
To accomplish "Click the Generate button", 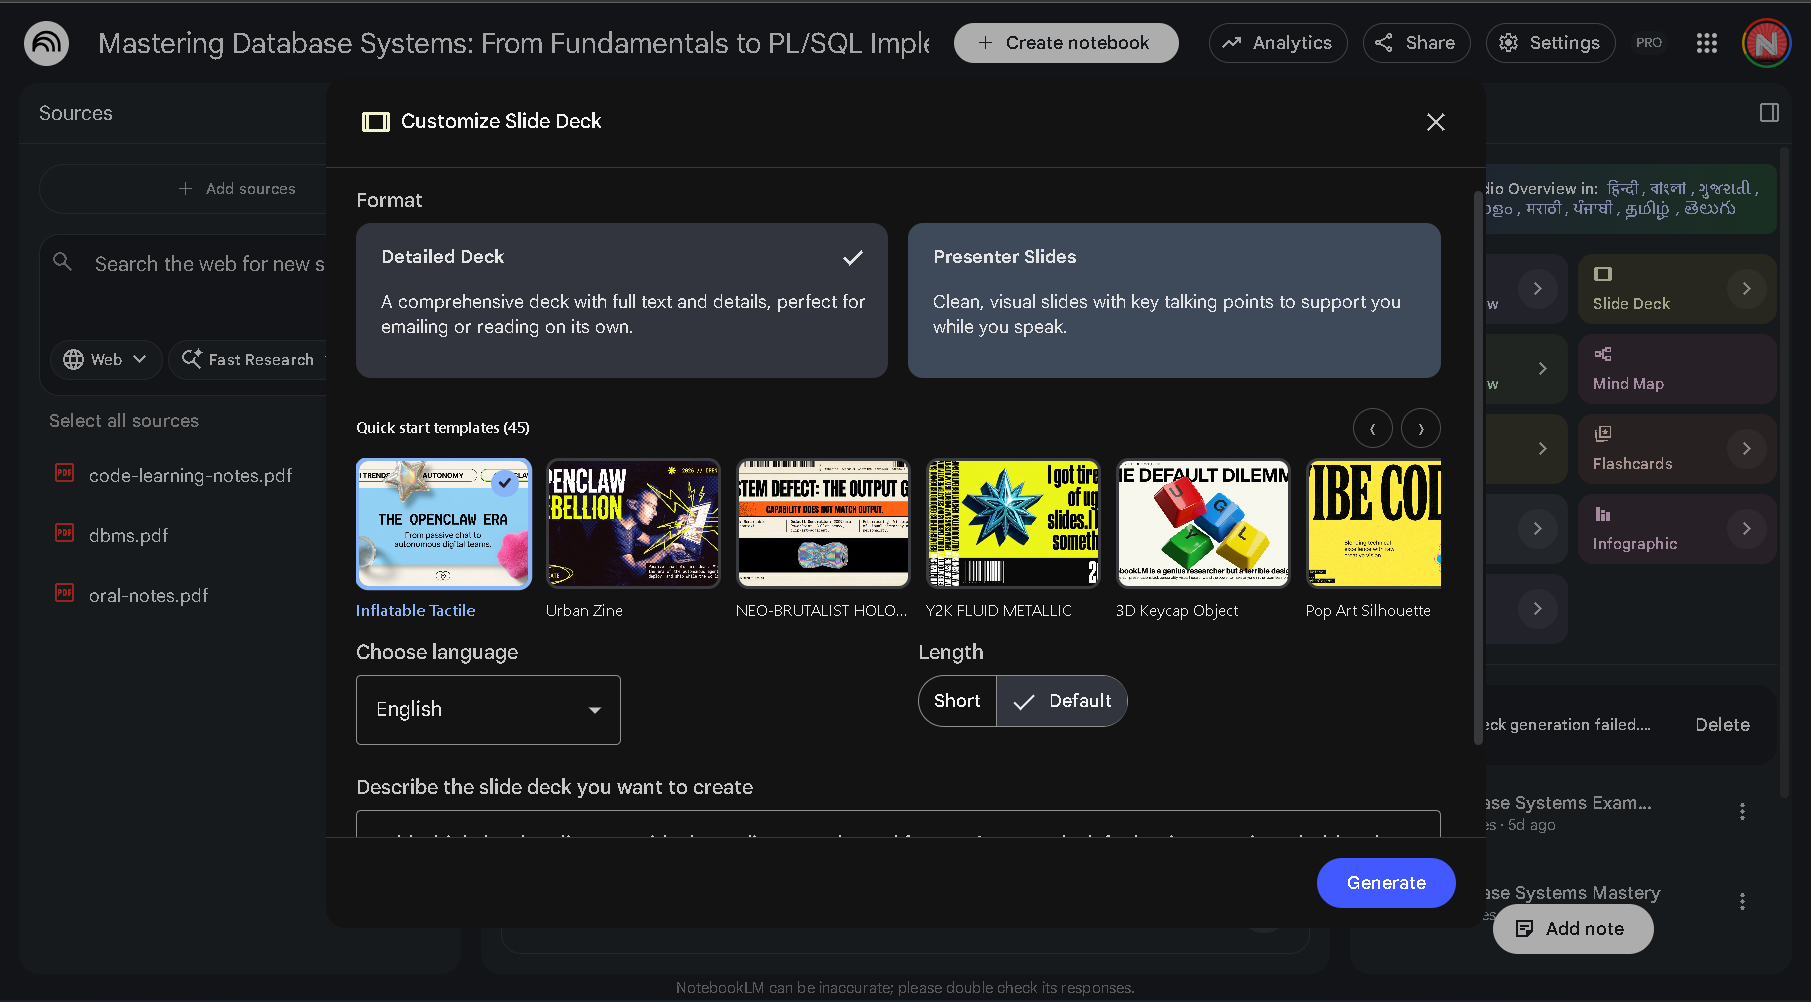I will [x=1386, y=883].
